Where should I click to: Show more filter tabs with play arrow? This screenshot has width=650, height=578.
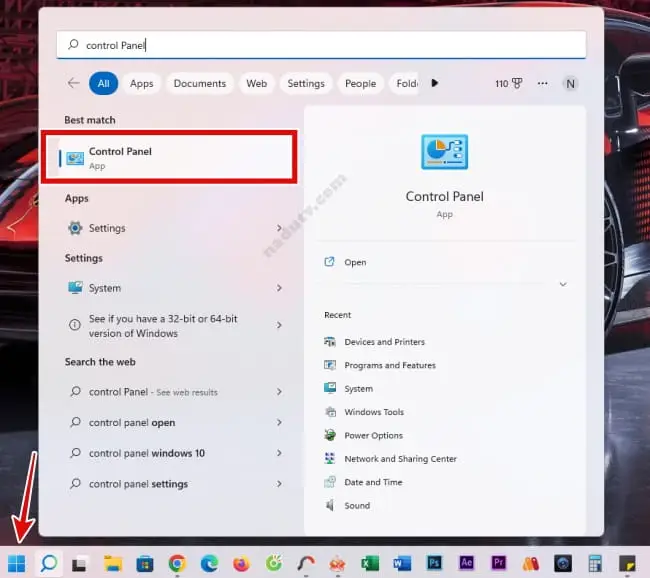[434, 83]
